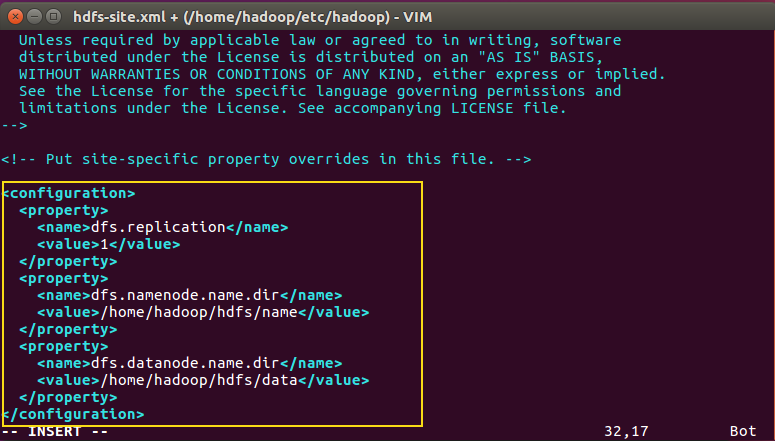
Task: Click the "AS IS" BASIS text
Action: 528,57
